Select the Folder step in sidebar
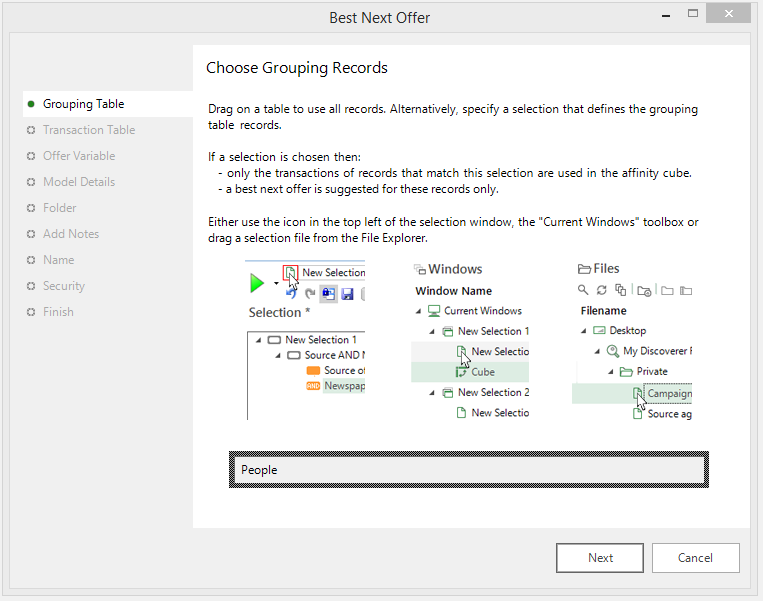 pyautogui.click(x=59, y=208)
